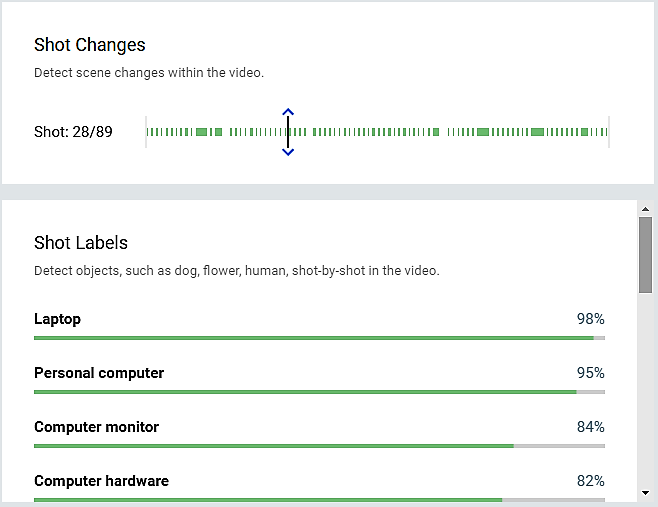Select the last shot segment on the timeline
Viewport: 658px width, 507px height.
604,132
